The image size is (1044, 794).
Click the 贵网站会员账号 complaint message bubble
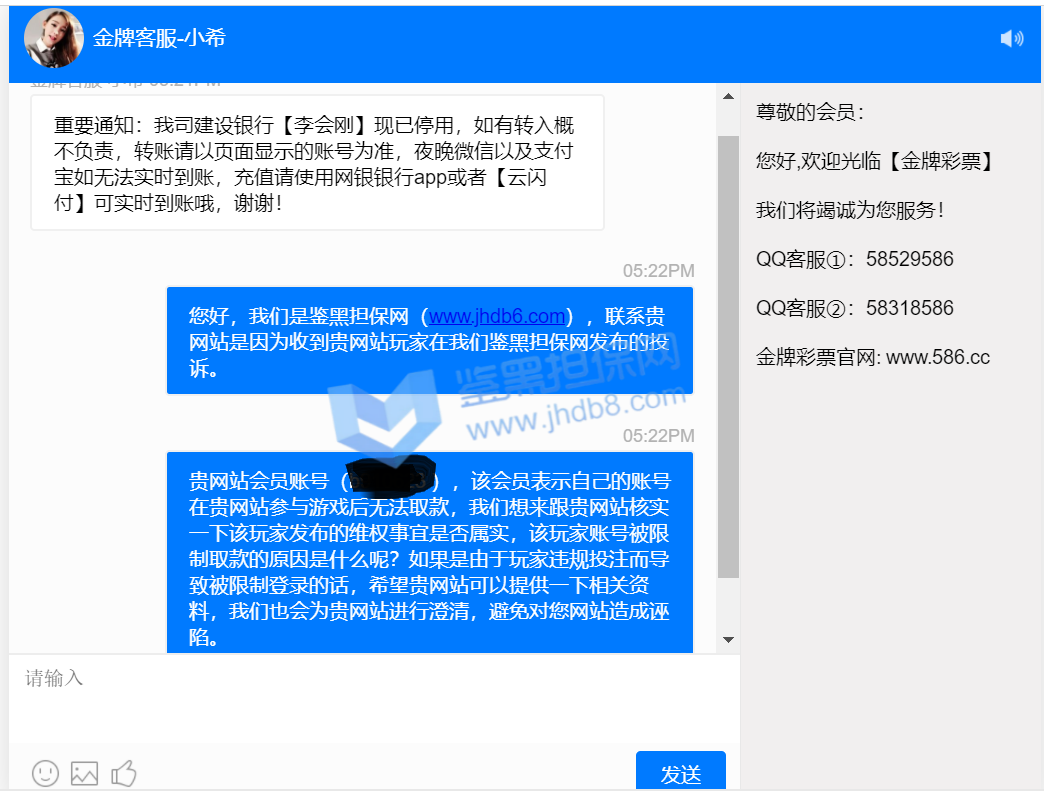tap(429, 555)
